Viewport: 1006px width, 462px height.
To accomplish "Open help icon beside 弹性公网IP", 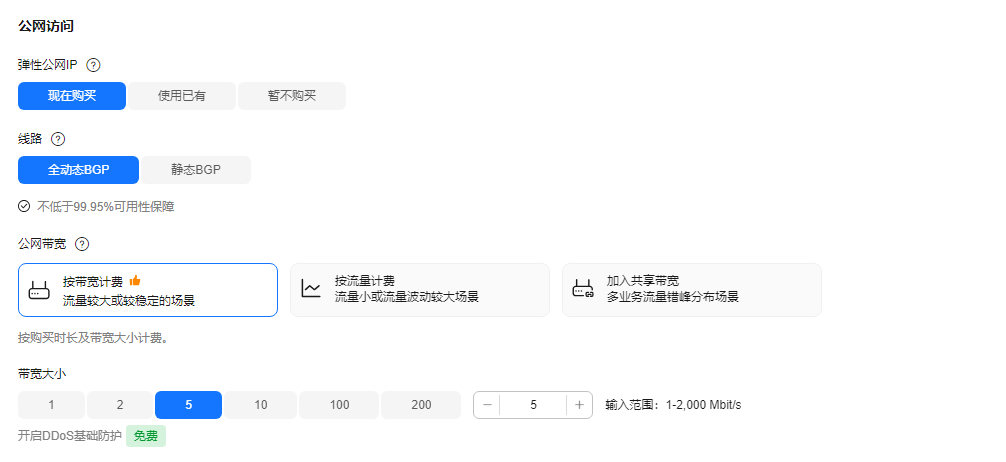I will click(x=93, y=65).
